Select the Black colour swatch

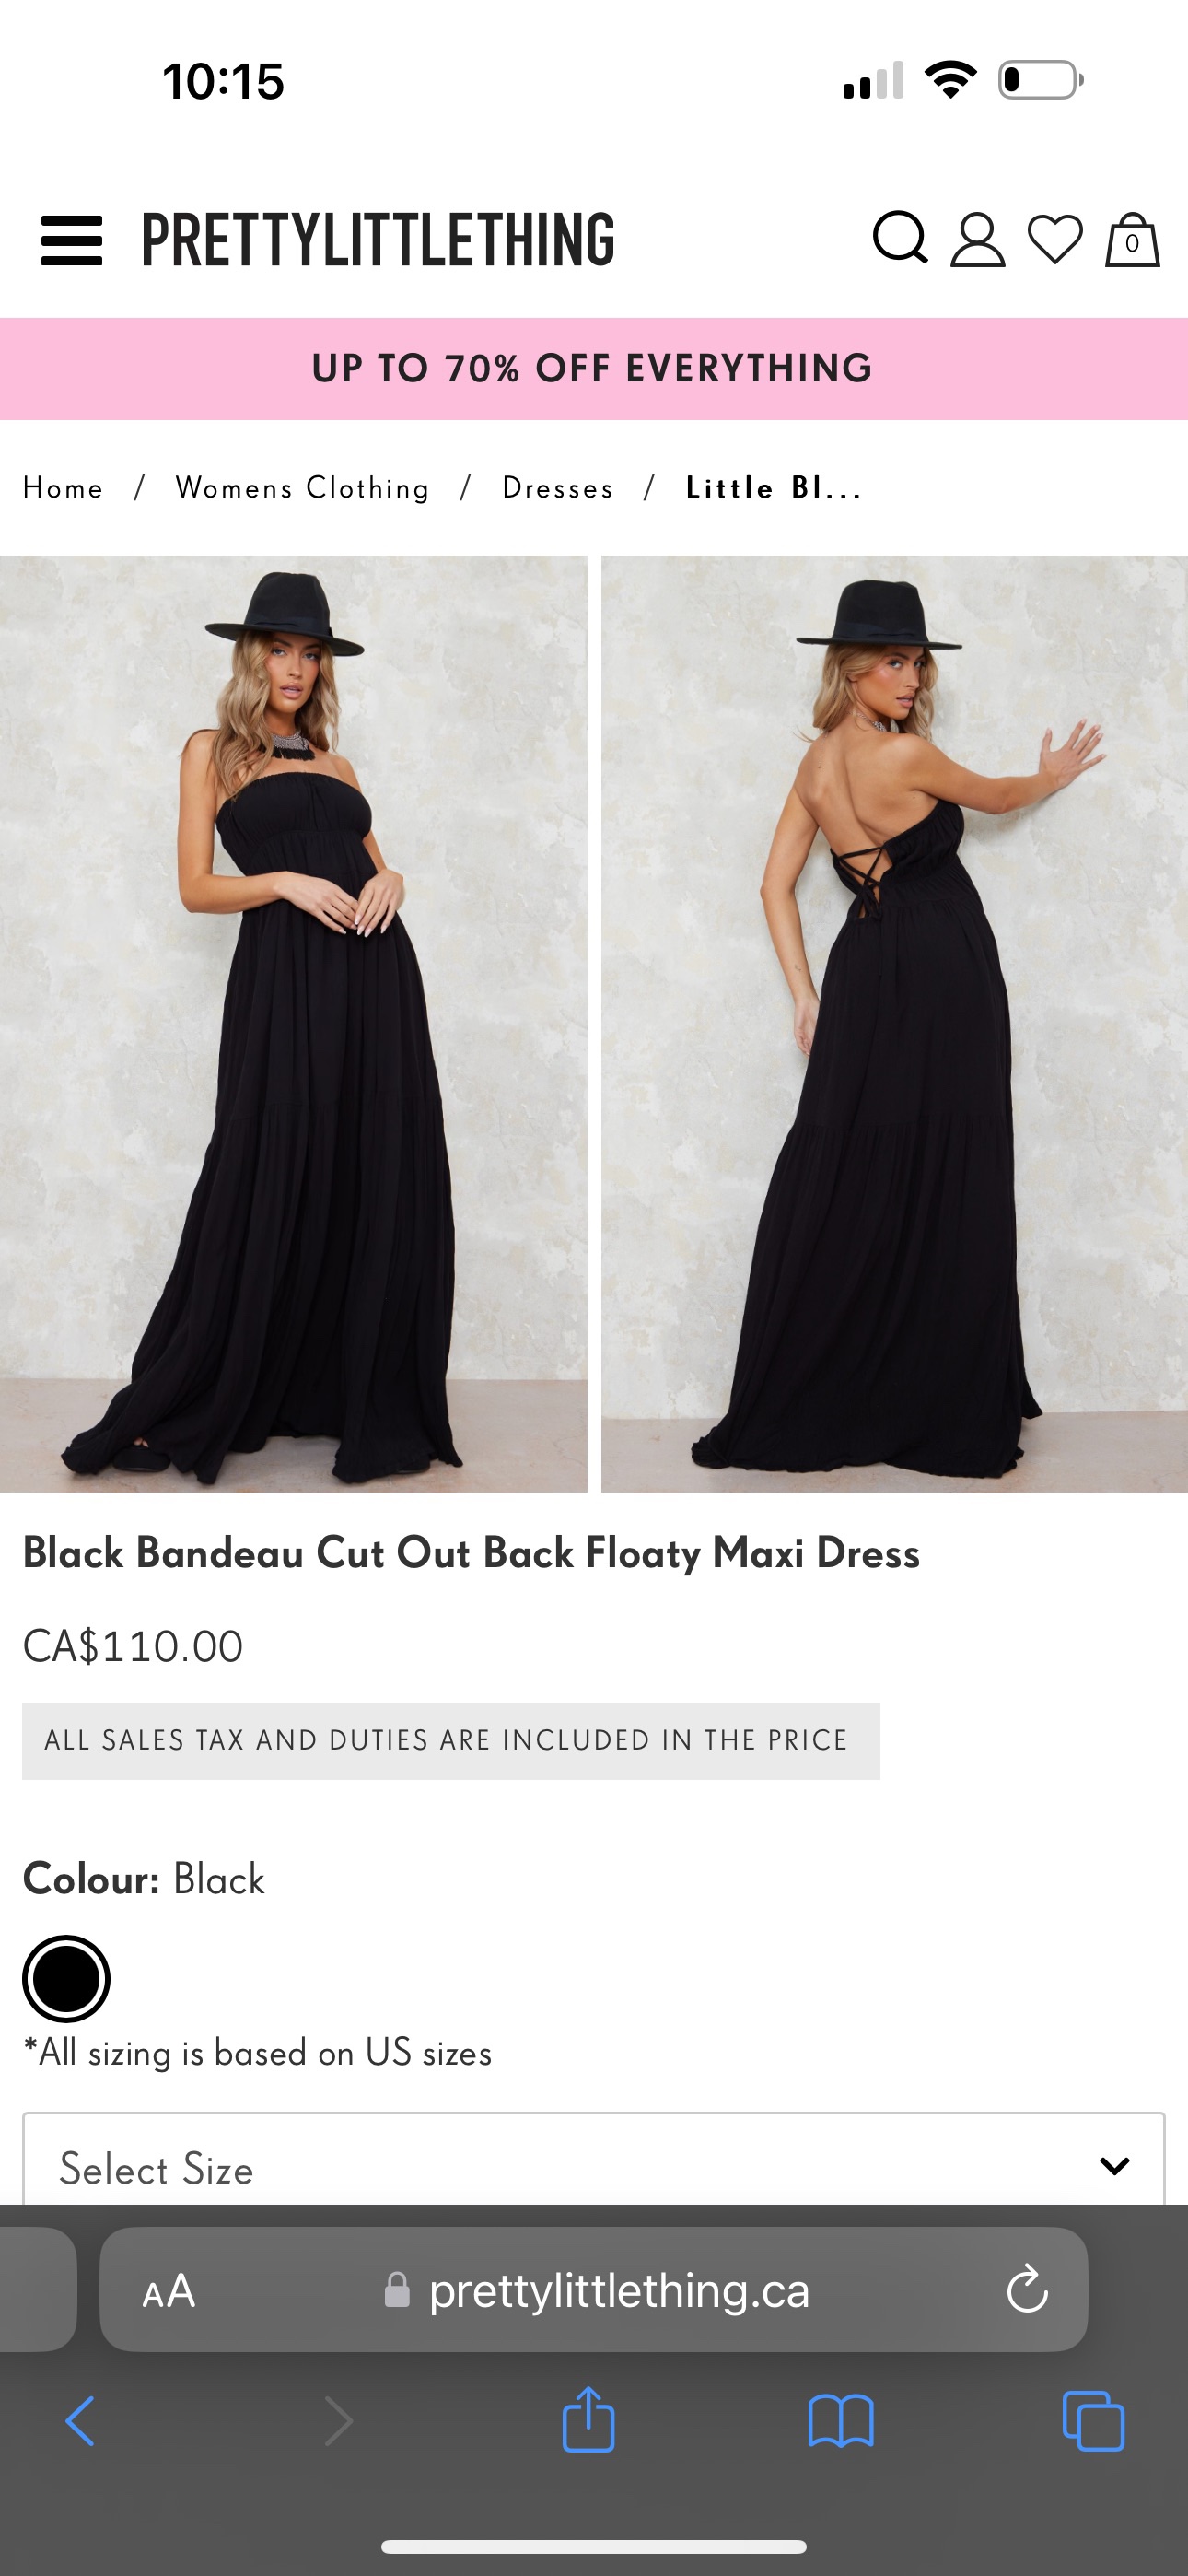tap(66, 1978)
